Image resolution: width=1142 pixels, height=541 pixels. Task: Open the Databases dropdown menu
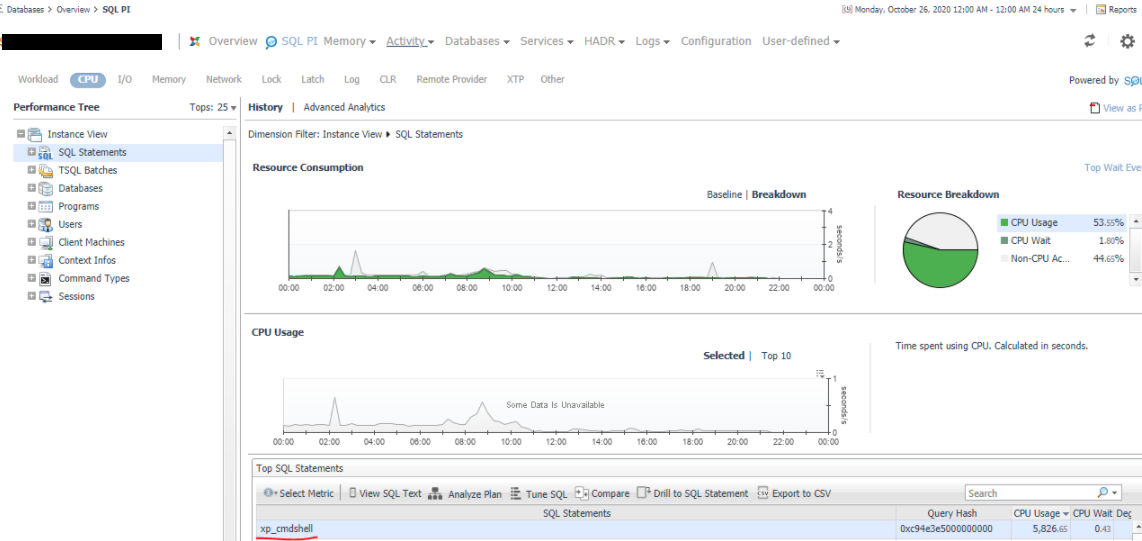[x=477, y=41]
